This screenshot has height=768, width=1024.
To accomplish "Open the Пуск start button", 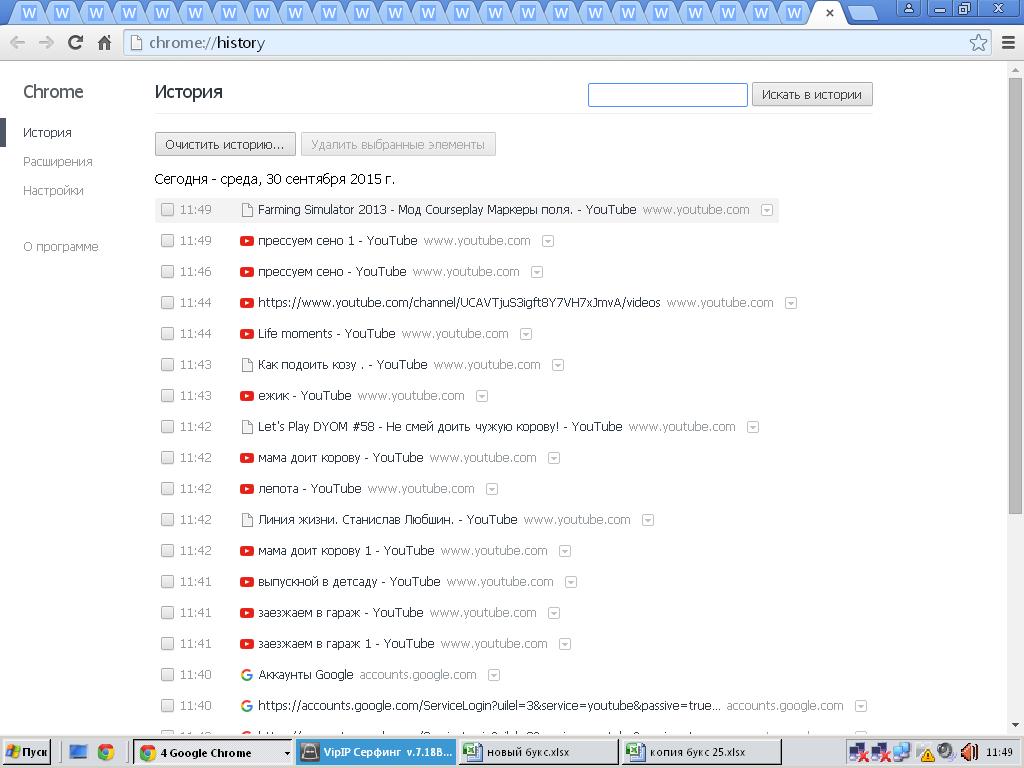I will pyautogui.click(x=27, y=752).
